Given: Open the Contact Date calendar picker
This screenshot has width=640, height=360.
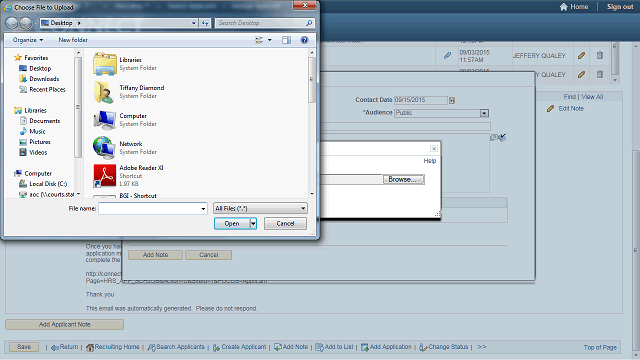Looking at the screenshot, I should pyautogui.click(x=452, y=100).
